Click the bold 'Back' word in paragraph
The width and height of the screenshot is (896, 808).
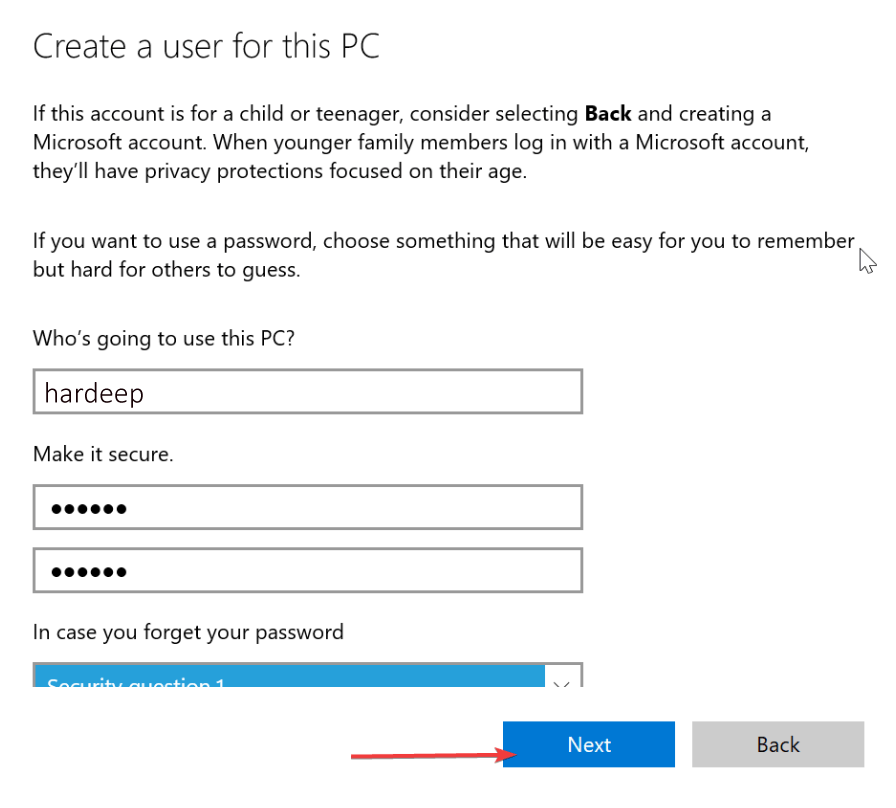click(x=608, y=114)
